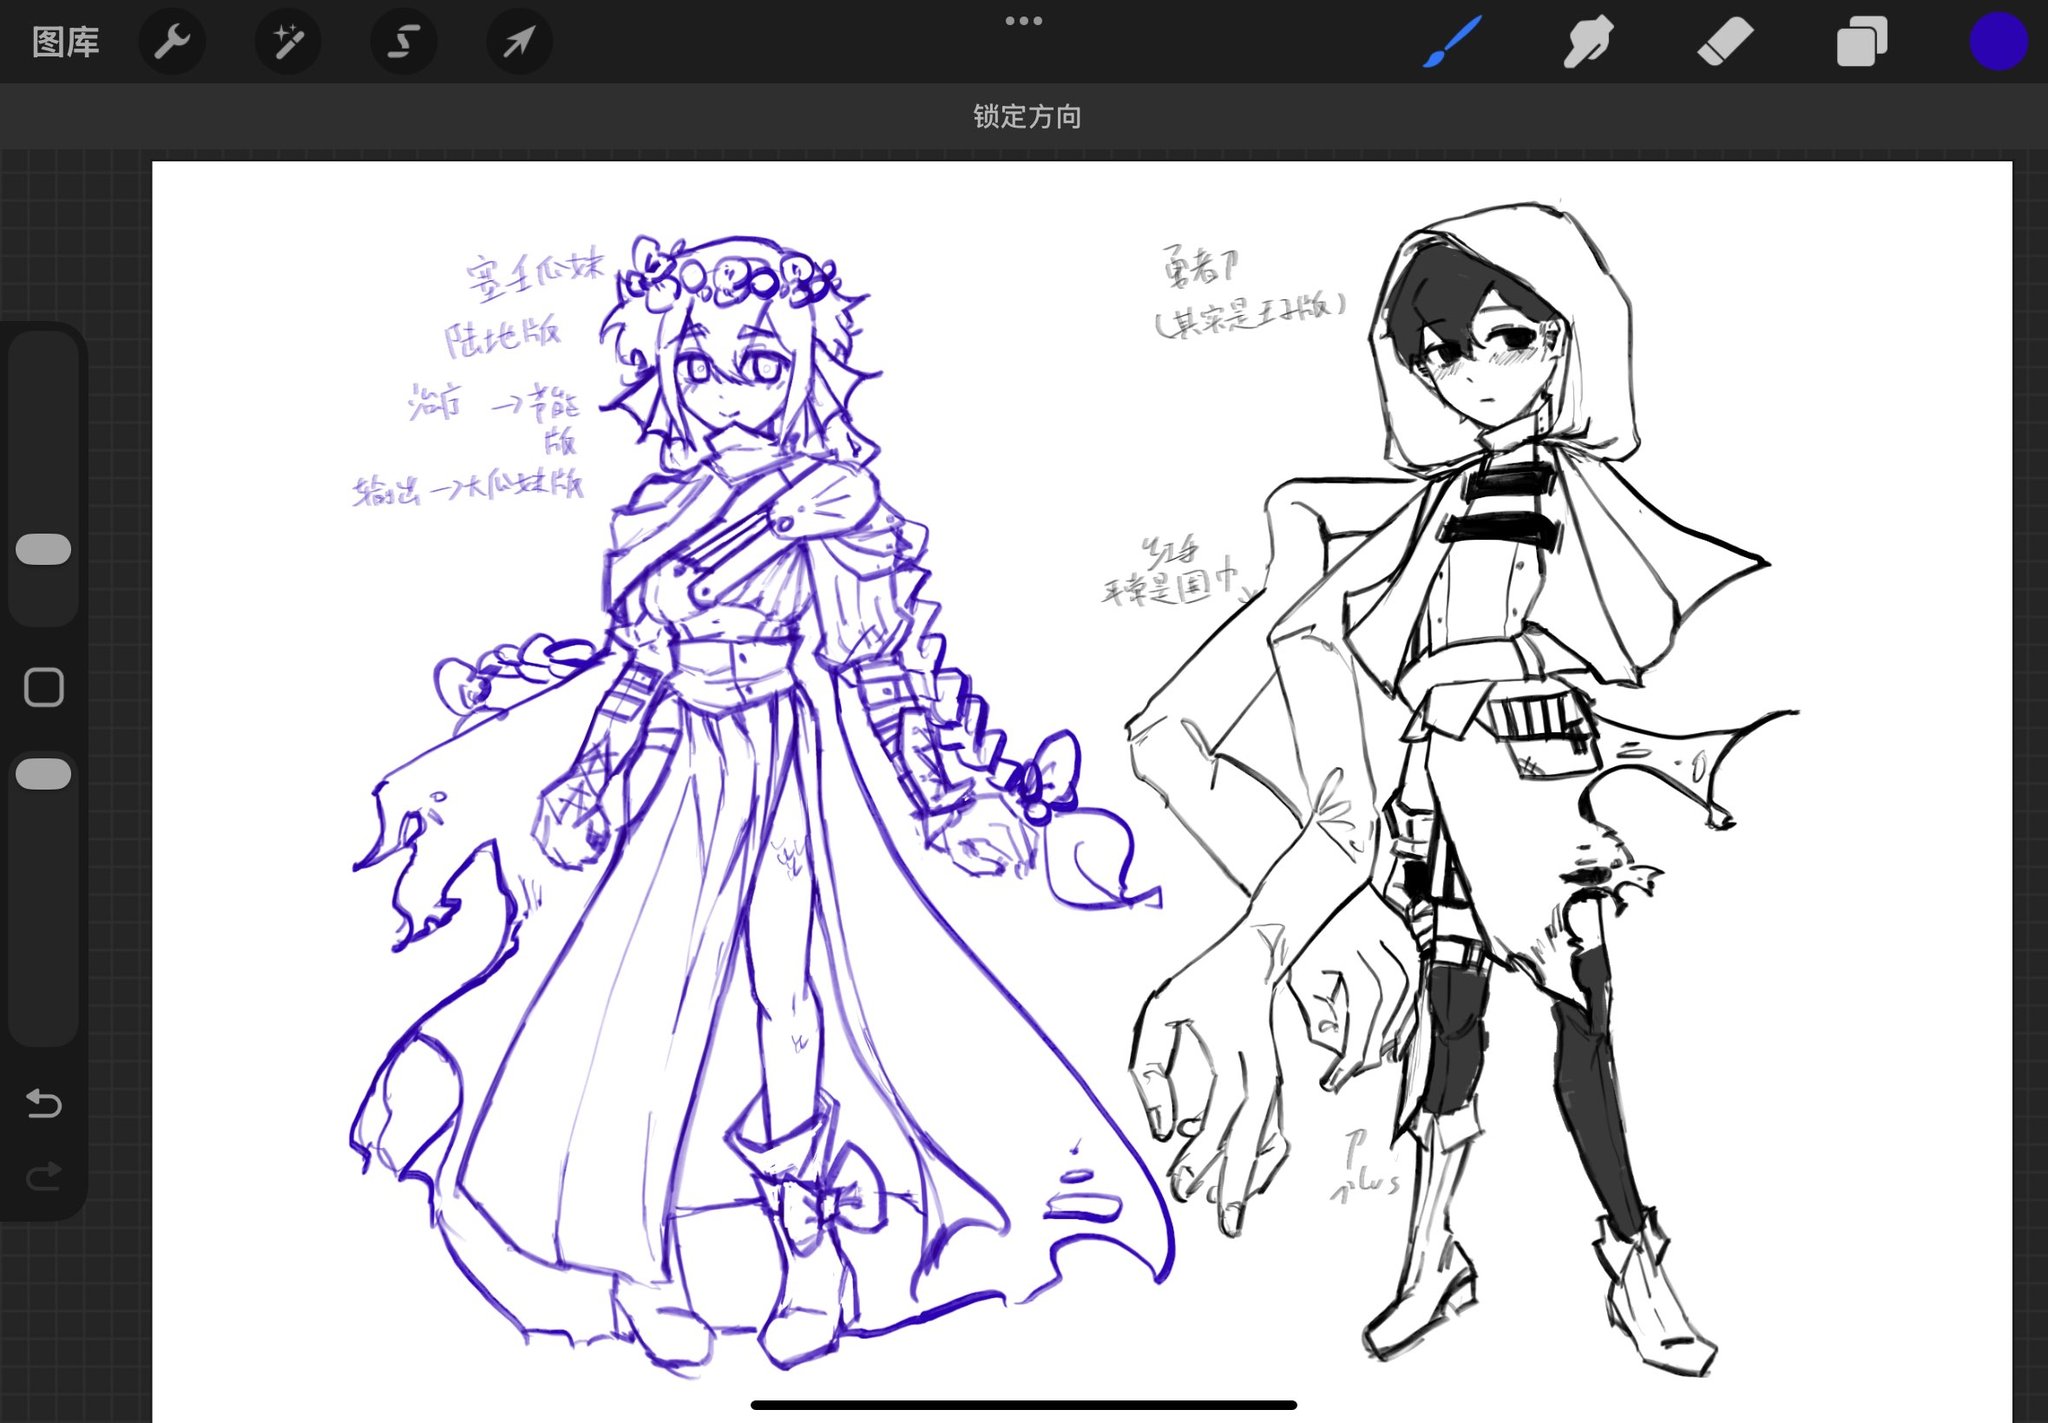Expand the three-dots menu at top center
The image size is (2048, 1423).
[x=1023, y=21]
